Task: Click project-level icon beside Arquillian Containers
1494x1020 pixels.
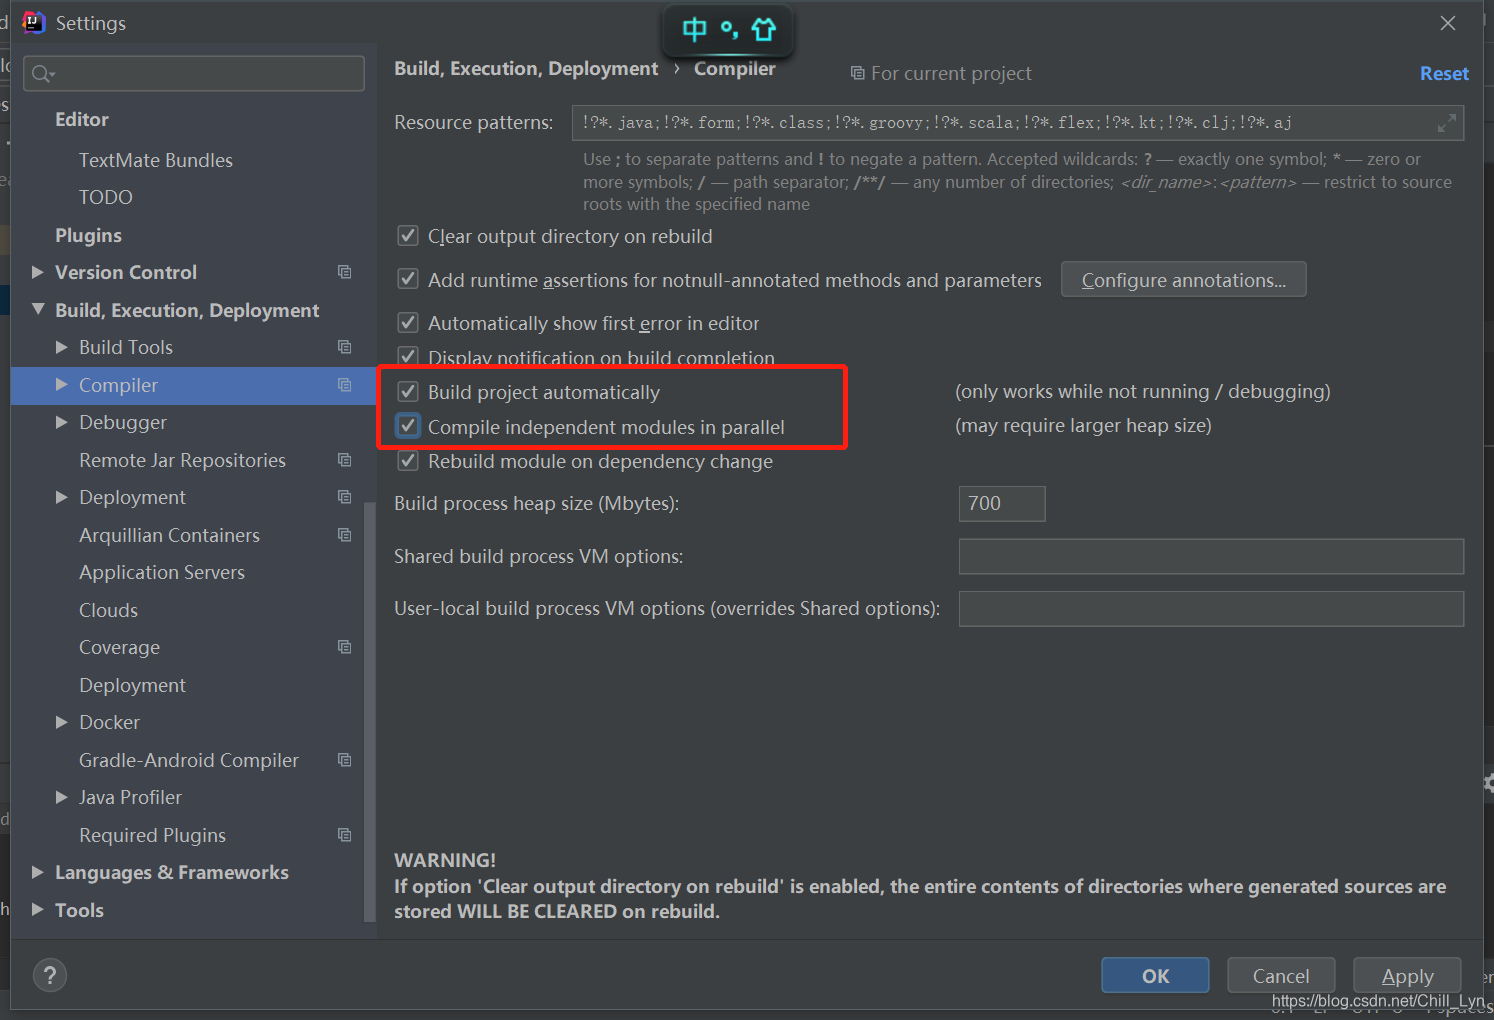Action: pos(344,535)
